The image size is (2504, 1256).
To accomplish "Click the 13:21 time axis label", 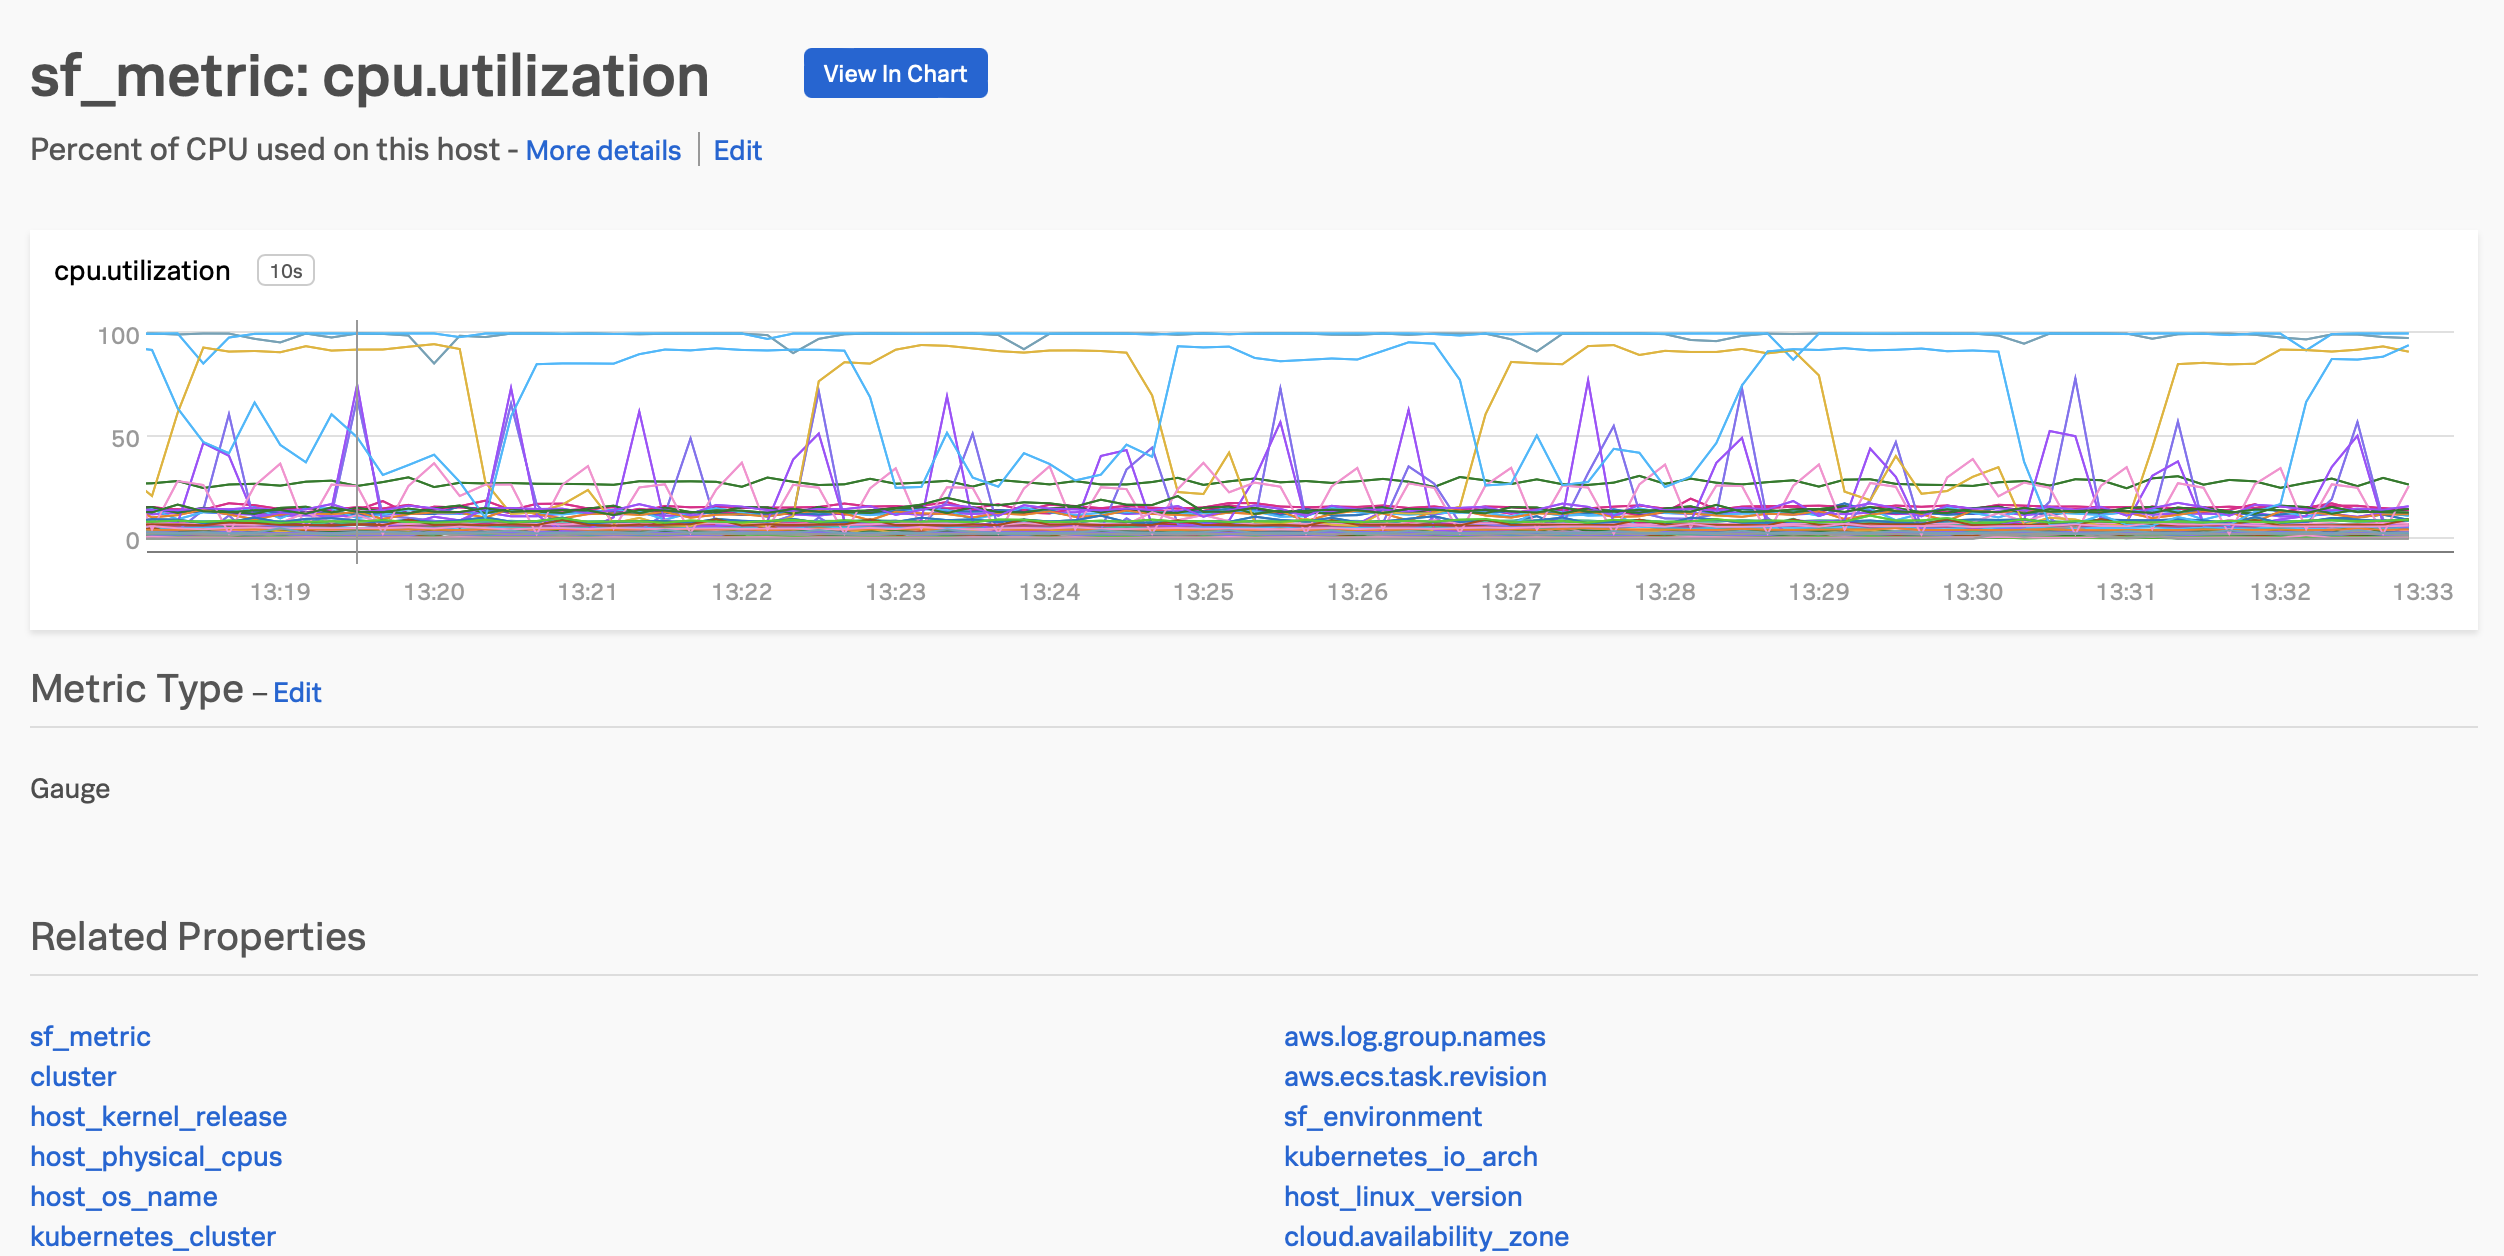I will [587, 591].
